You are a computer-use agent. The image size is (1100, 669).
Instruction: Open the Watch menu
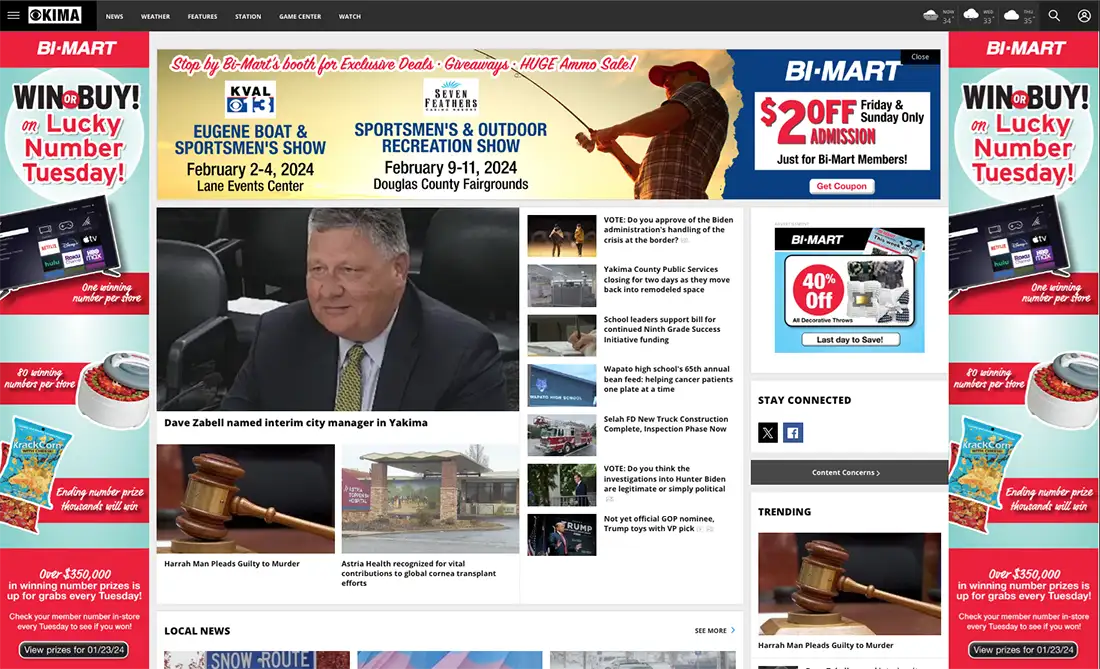pyautogui.click(x=349, y=16)
